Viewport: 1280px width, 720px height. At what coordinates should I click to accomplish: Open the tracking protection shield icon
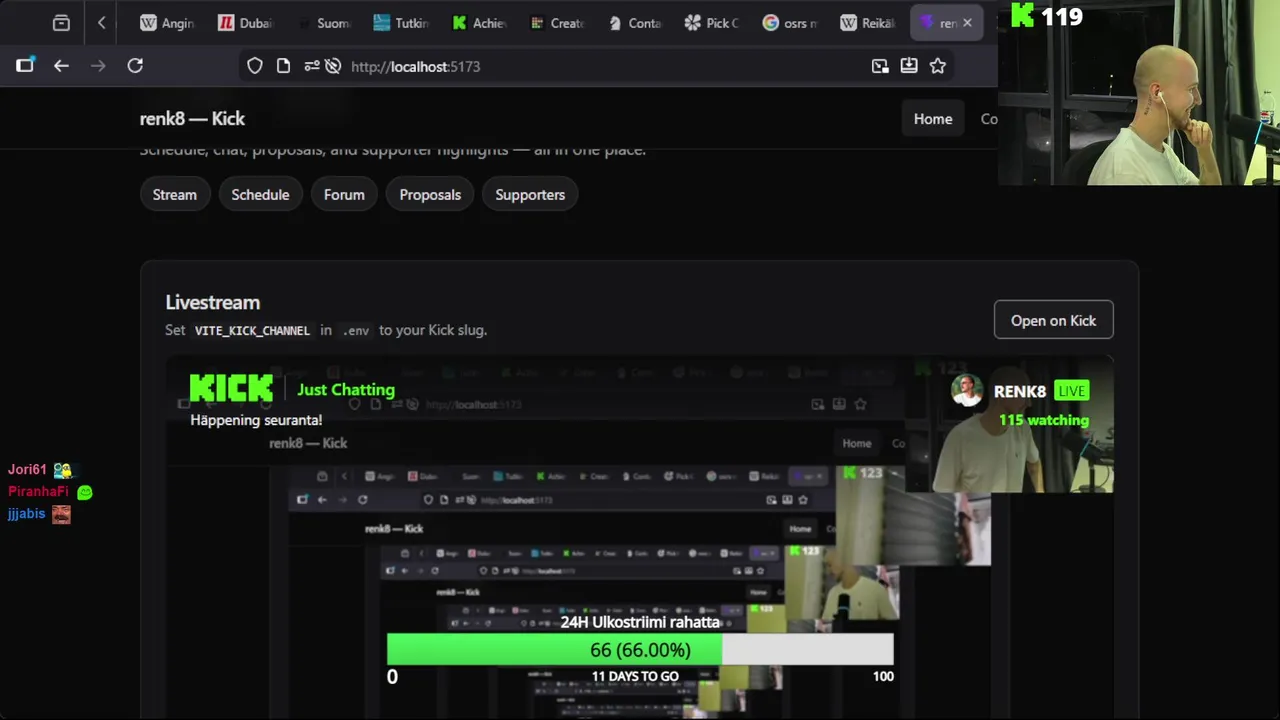pos(255,66)
